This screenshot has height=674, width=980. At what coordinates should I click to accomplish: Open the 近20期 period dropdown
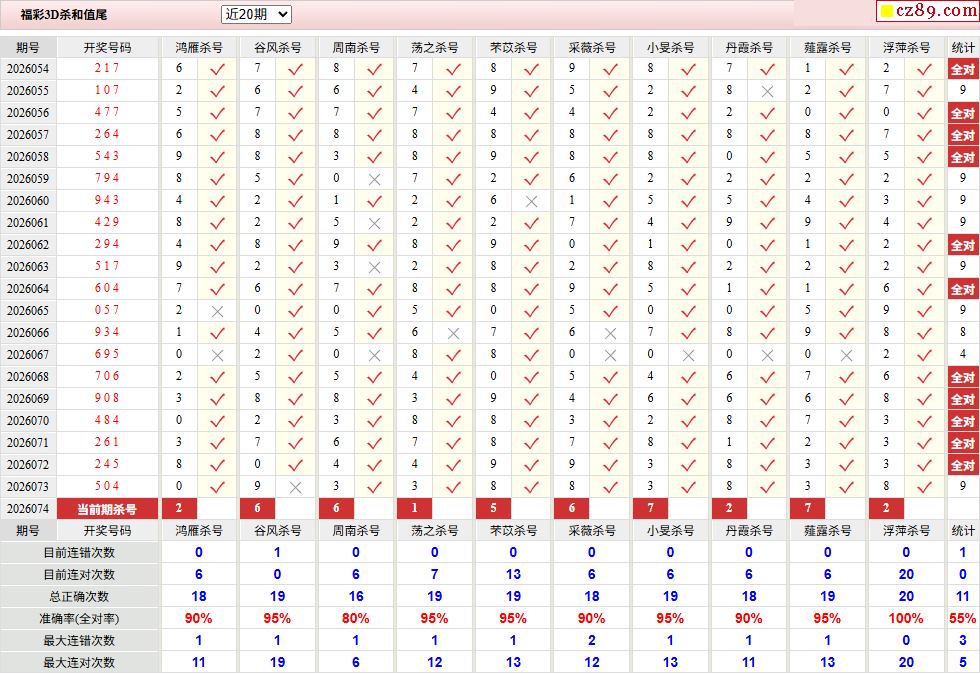click(256, 14)
